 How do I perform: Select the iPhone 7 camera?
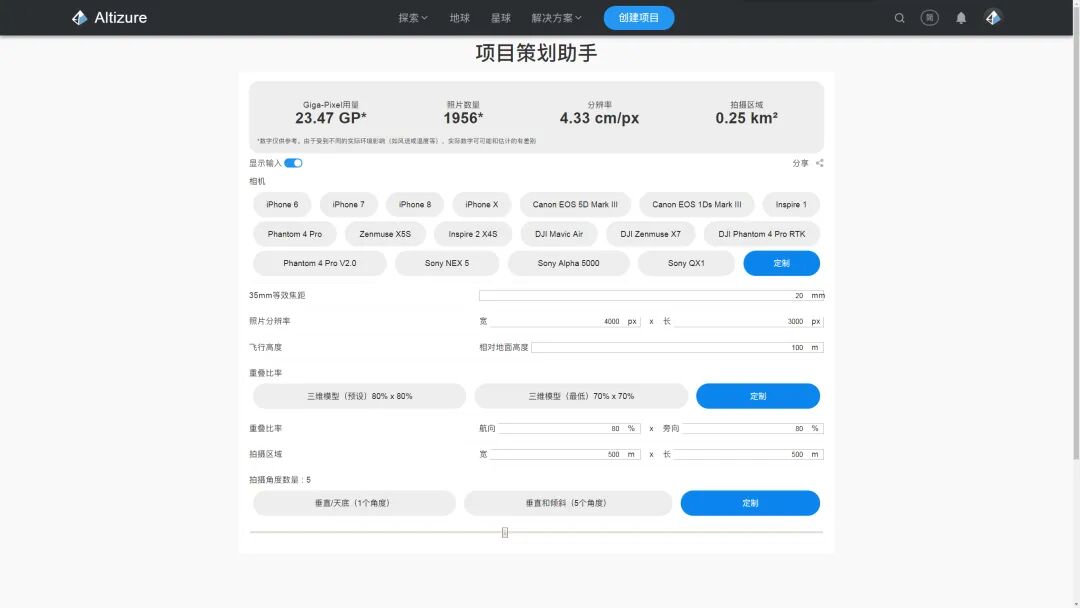[x=349, y=205]
